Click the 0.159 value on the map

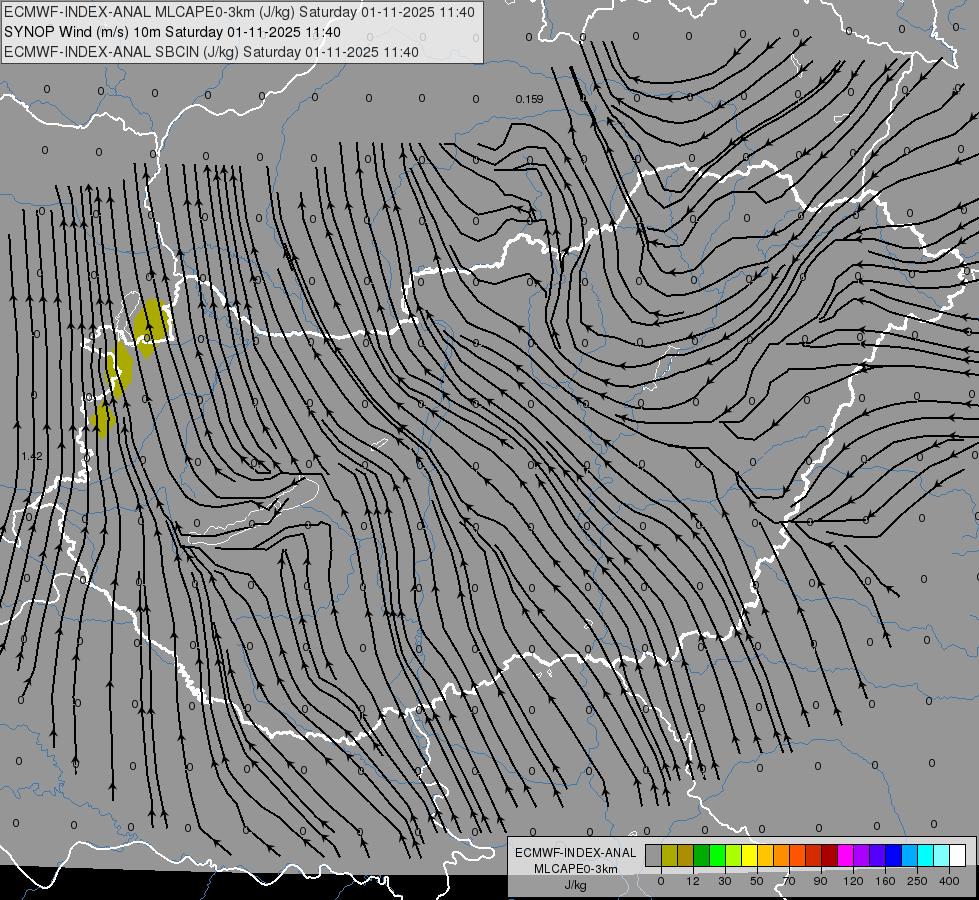coord(529,99)
